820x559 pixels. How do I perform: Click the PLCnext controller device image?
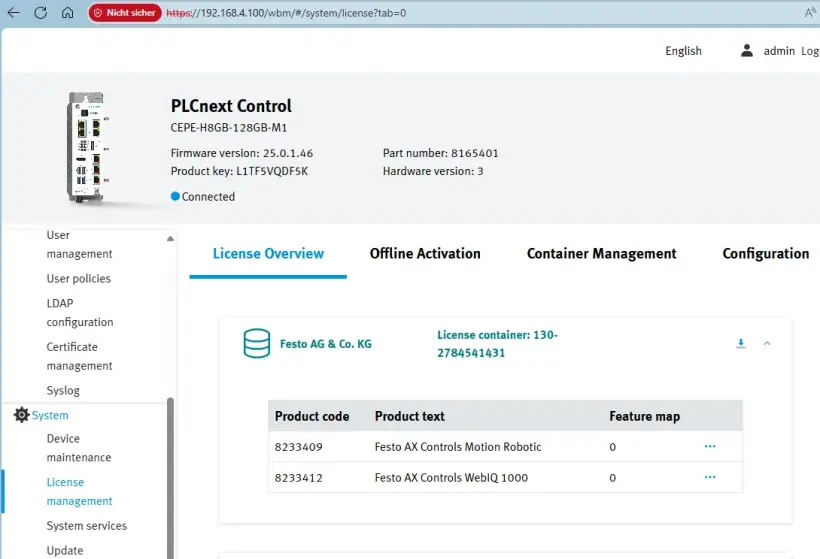(x=87, y=147)
